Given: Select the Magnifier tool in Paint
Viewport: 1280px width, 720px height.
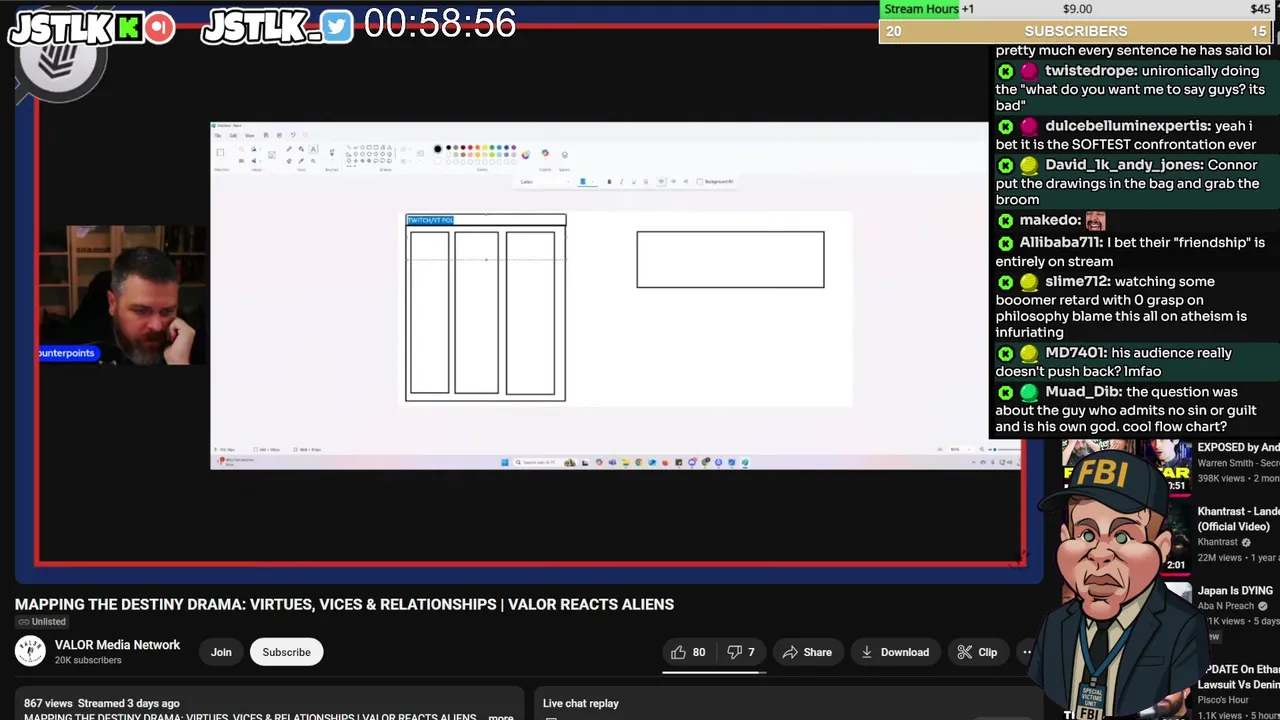Looking at the screenshot, I should [x=313, y=161].
